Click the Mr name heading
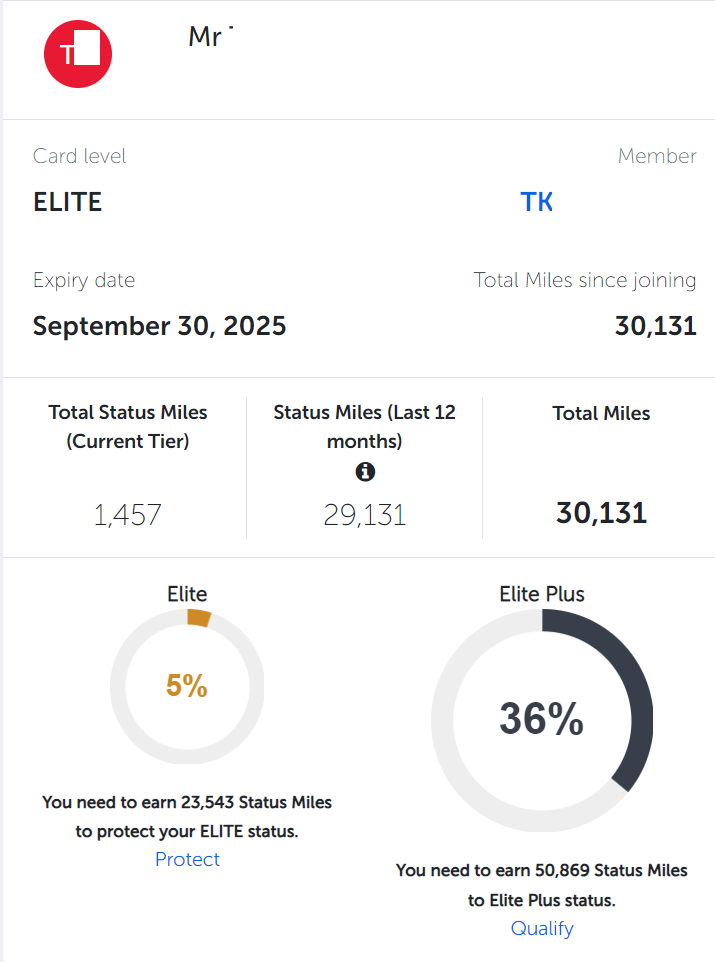 pos(210,37)
